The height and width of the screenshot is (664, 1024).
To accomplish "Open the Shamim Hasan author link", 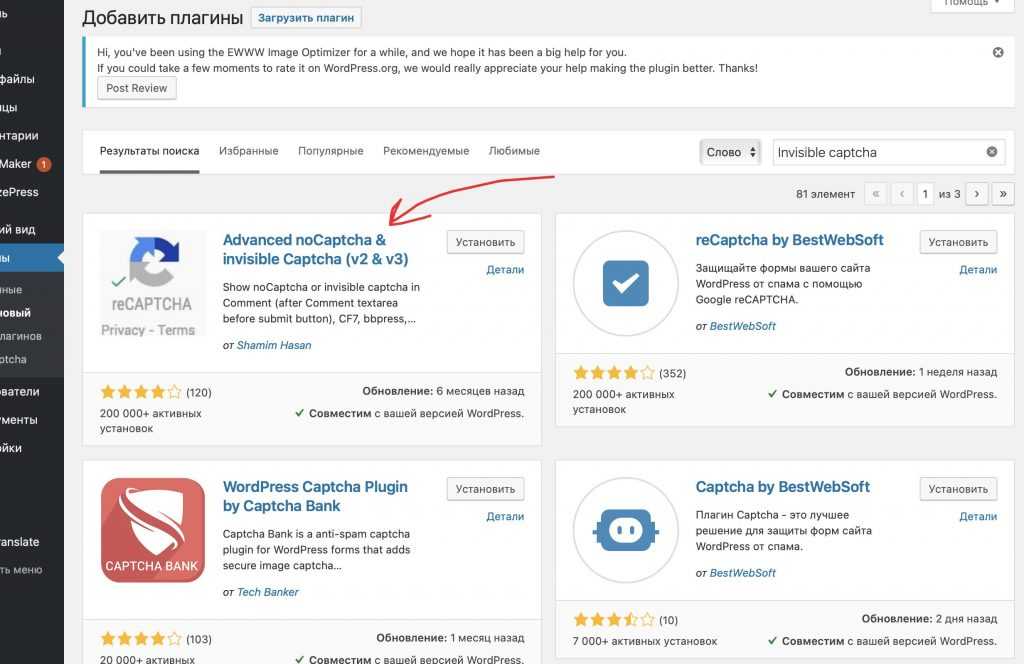I will click(x=274, y=345).
